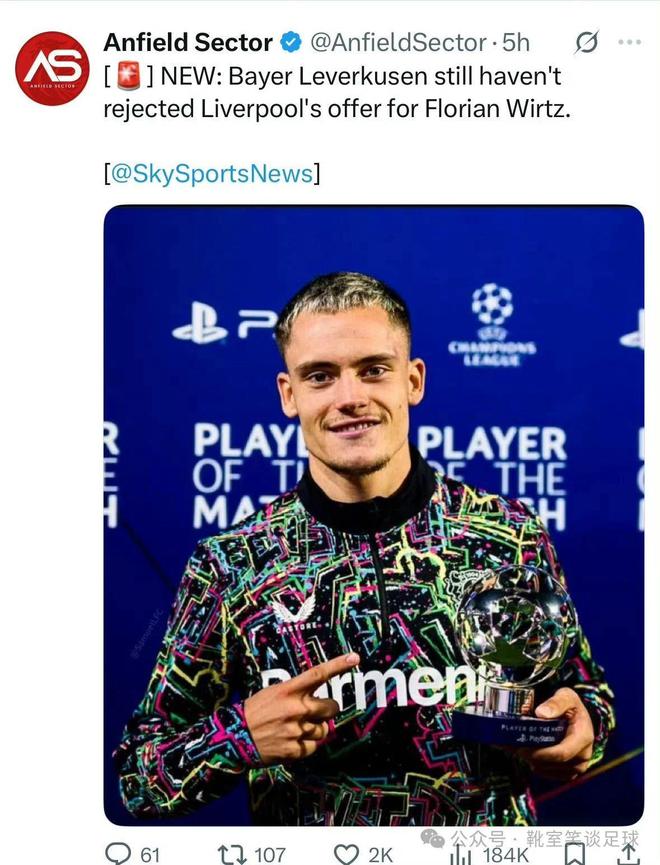Open Anfield Sector profile avatar
This screenshot has height=865, width=660.
pyautogui.click(x=52, y=68)
